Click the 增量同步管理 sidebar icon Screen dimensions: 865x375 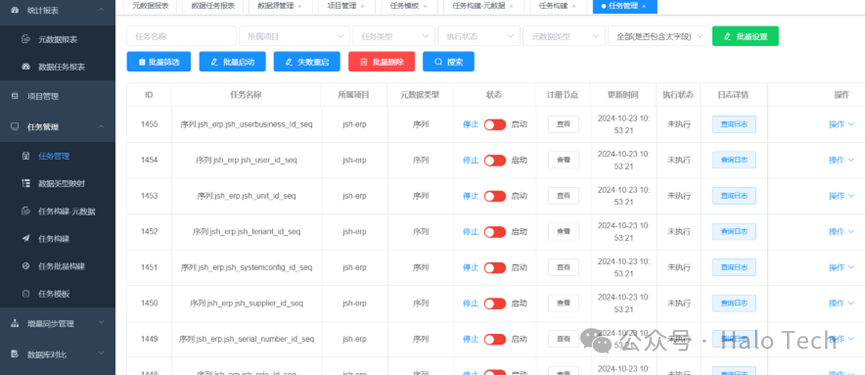[x=15, y=324]
